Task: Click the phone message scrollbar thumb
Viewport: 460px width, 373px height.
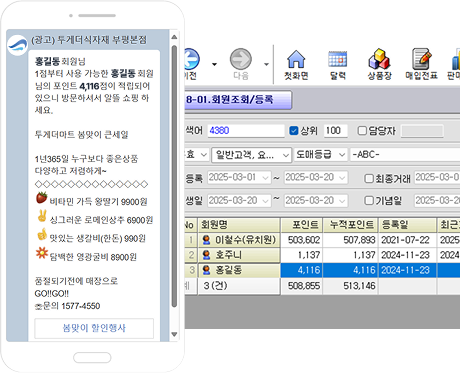Action: point(174,177)
